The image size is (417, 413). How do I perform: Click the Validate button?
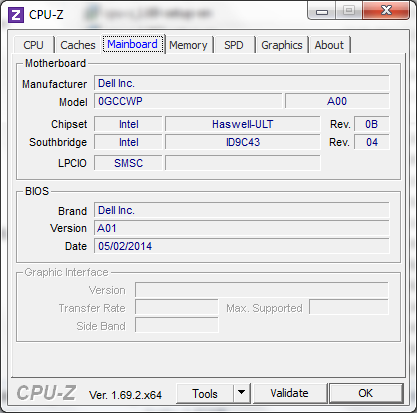point(289,393)
